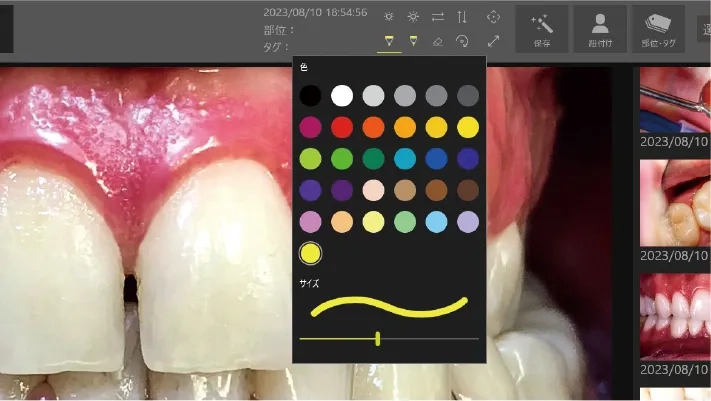Open the top thumbnail with dental instrument
The height and width of the screenshot is (401, 711).
pyautogui.click(x=675, y=100)
